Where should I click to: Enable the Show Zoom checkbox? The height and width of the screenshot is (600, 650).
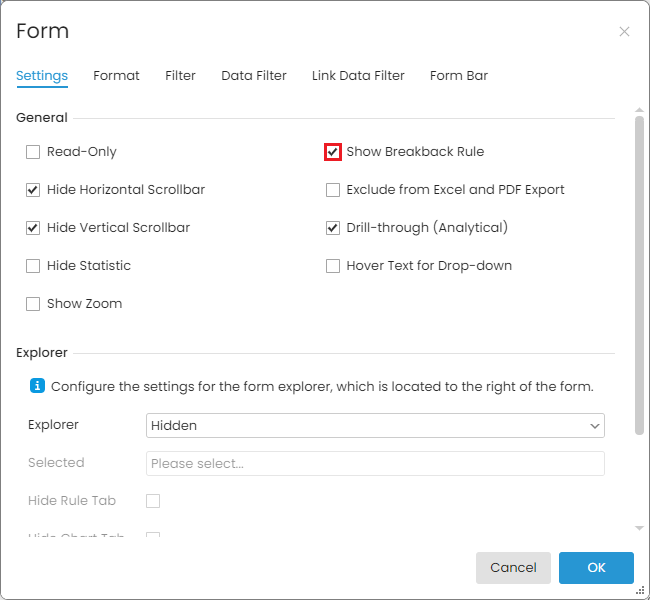coord(33,304)
